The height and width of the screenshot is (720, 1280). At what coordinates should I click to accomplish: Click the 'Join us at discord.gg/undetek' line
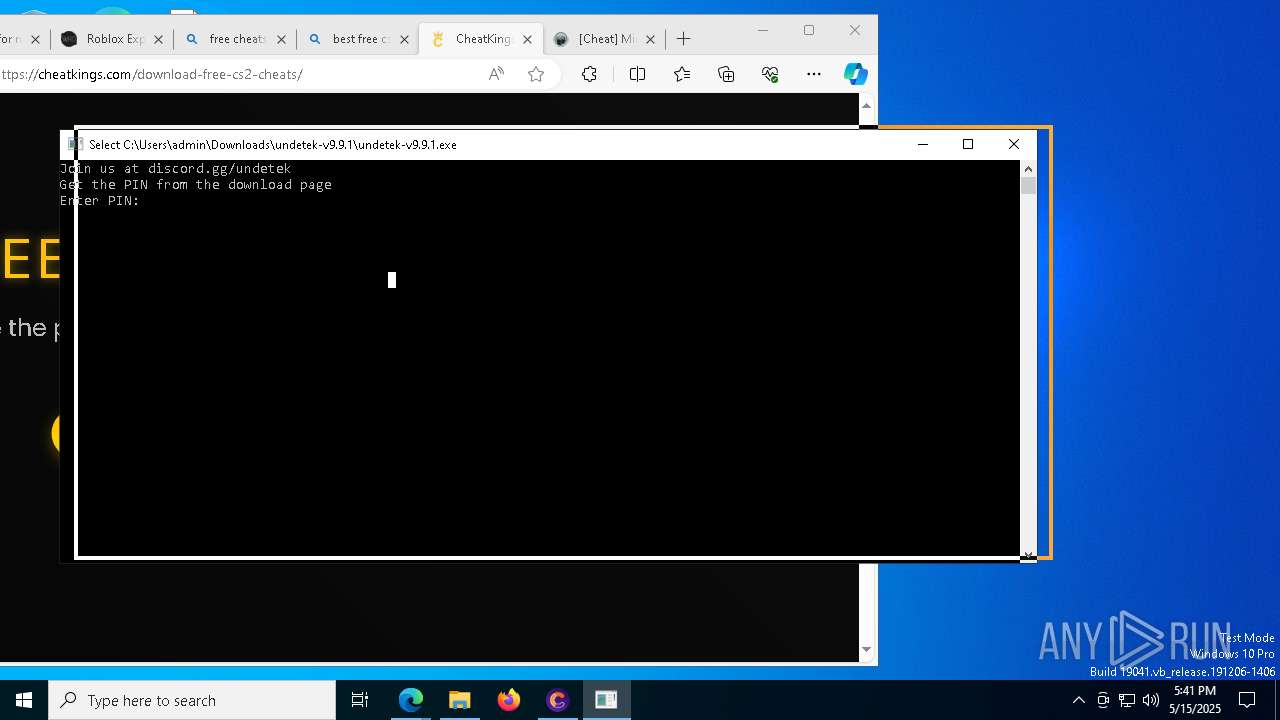click(175, 169)
